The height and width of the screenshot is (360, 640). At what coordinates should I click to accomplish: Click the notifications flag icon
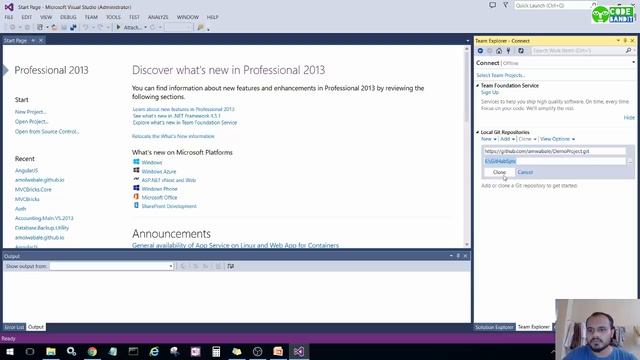click(505, 5)
